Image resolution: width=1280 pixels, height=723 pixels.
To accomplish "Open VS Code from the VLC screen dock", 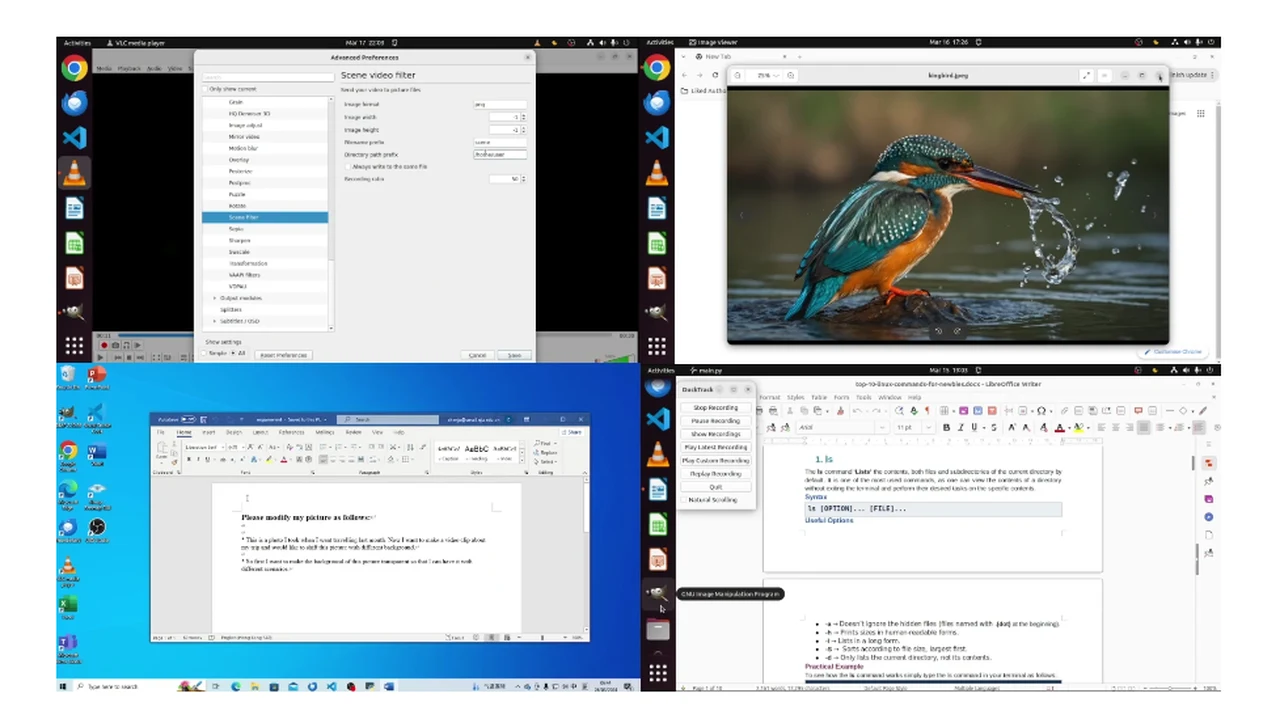I will coord(74,138).
